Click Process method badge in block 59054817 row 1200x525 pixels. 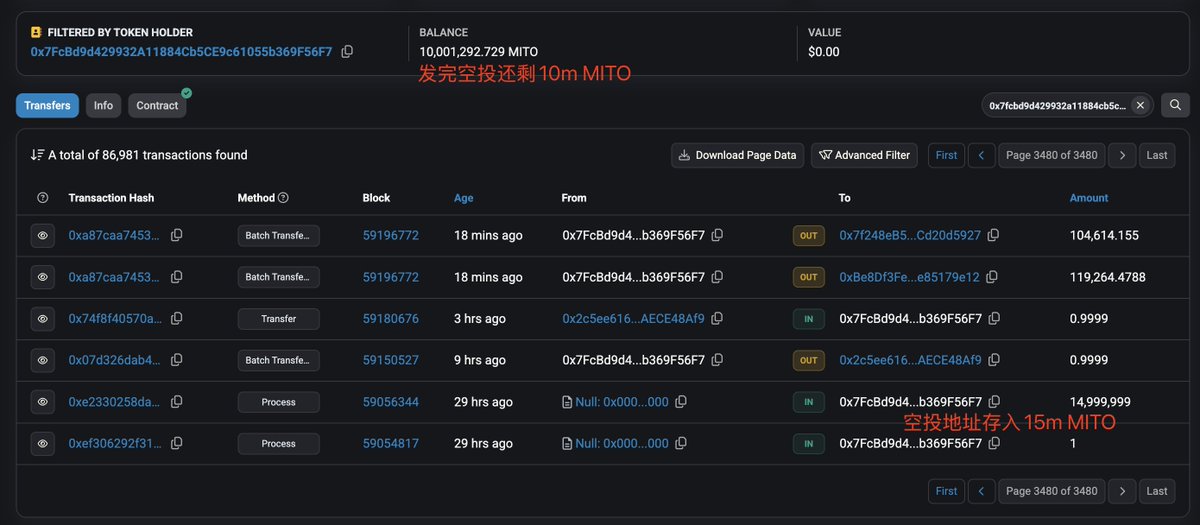(279, 443)
